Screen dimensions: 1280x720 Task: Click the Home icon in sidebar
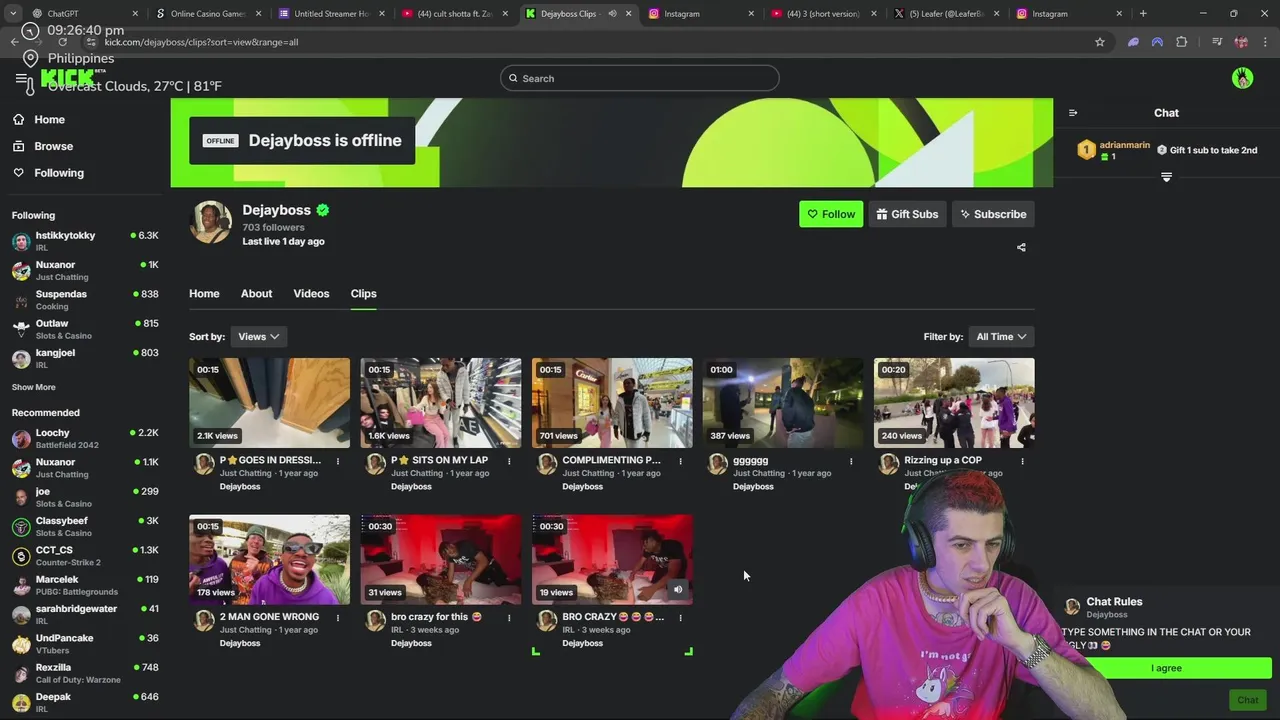[x=18, y=119]
